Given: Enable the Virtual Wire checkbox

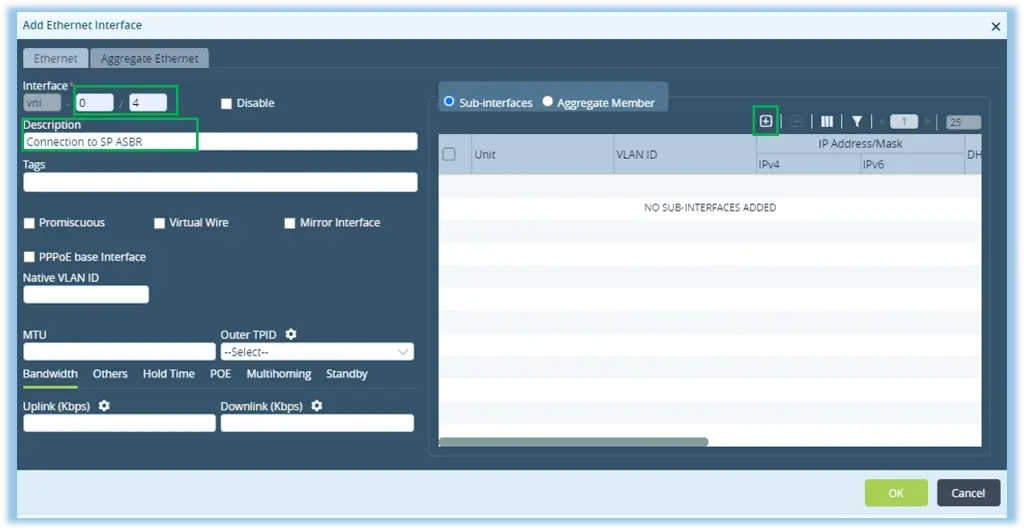Looking at the screenshot, I should point(160,223).
